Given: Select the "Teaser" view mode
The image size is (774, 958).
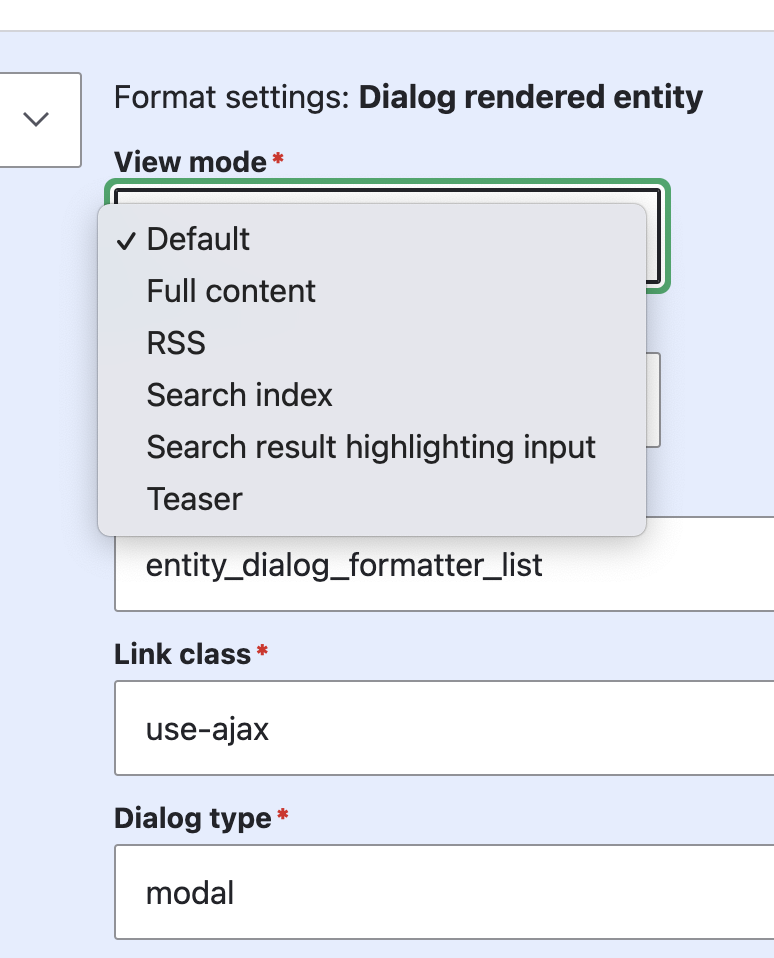Looking at the screenshot, I should pos(193,498).
